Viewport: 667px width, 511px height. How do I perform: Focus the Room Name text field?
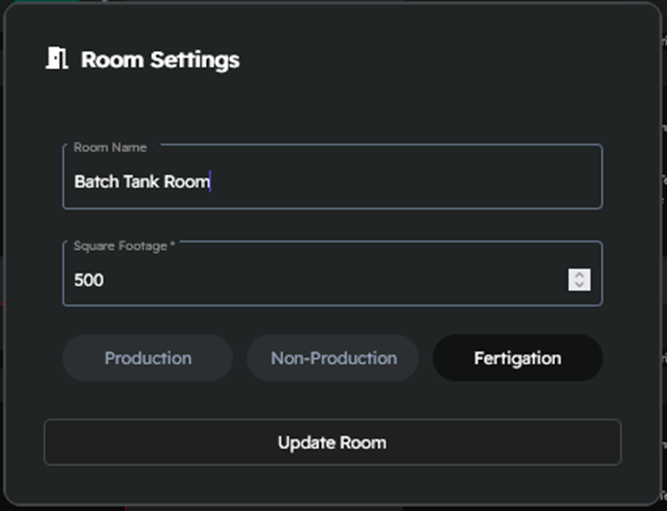pyautogui.click(x=400, y=182)
